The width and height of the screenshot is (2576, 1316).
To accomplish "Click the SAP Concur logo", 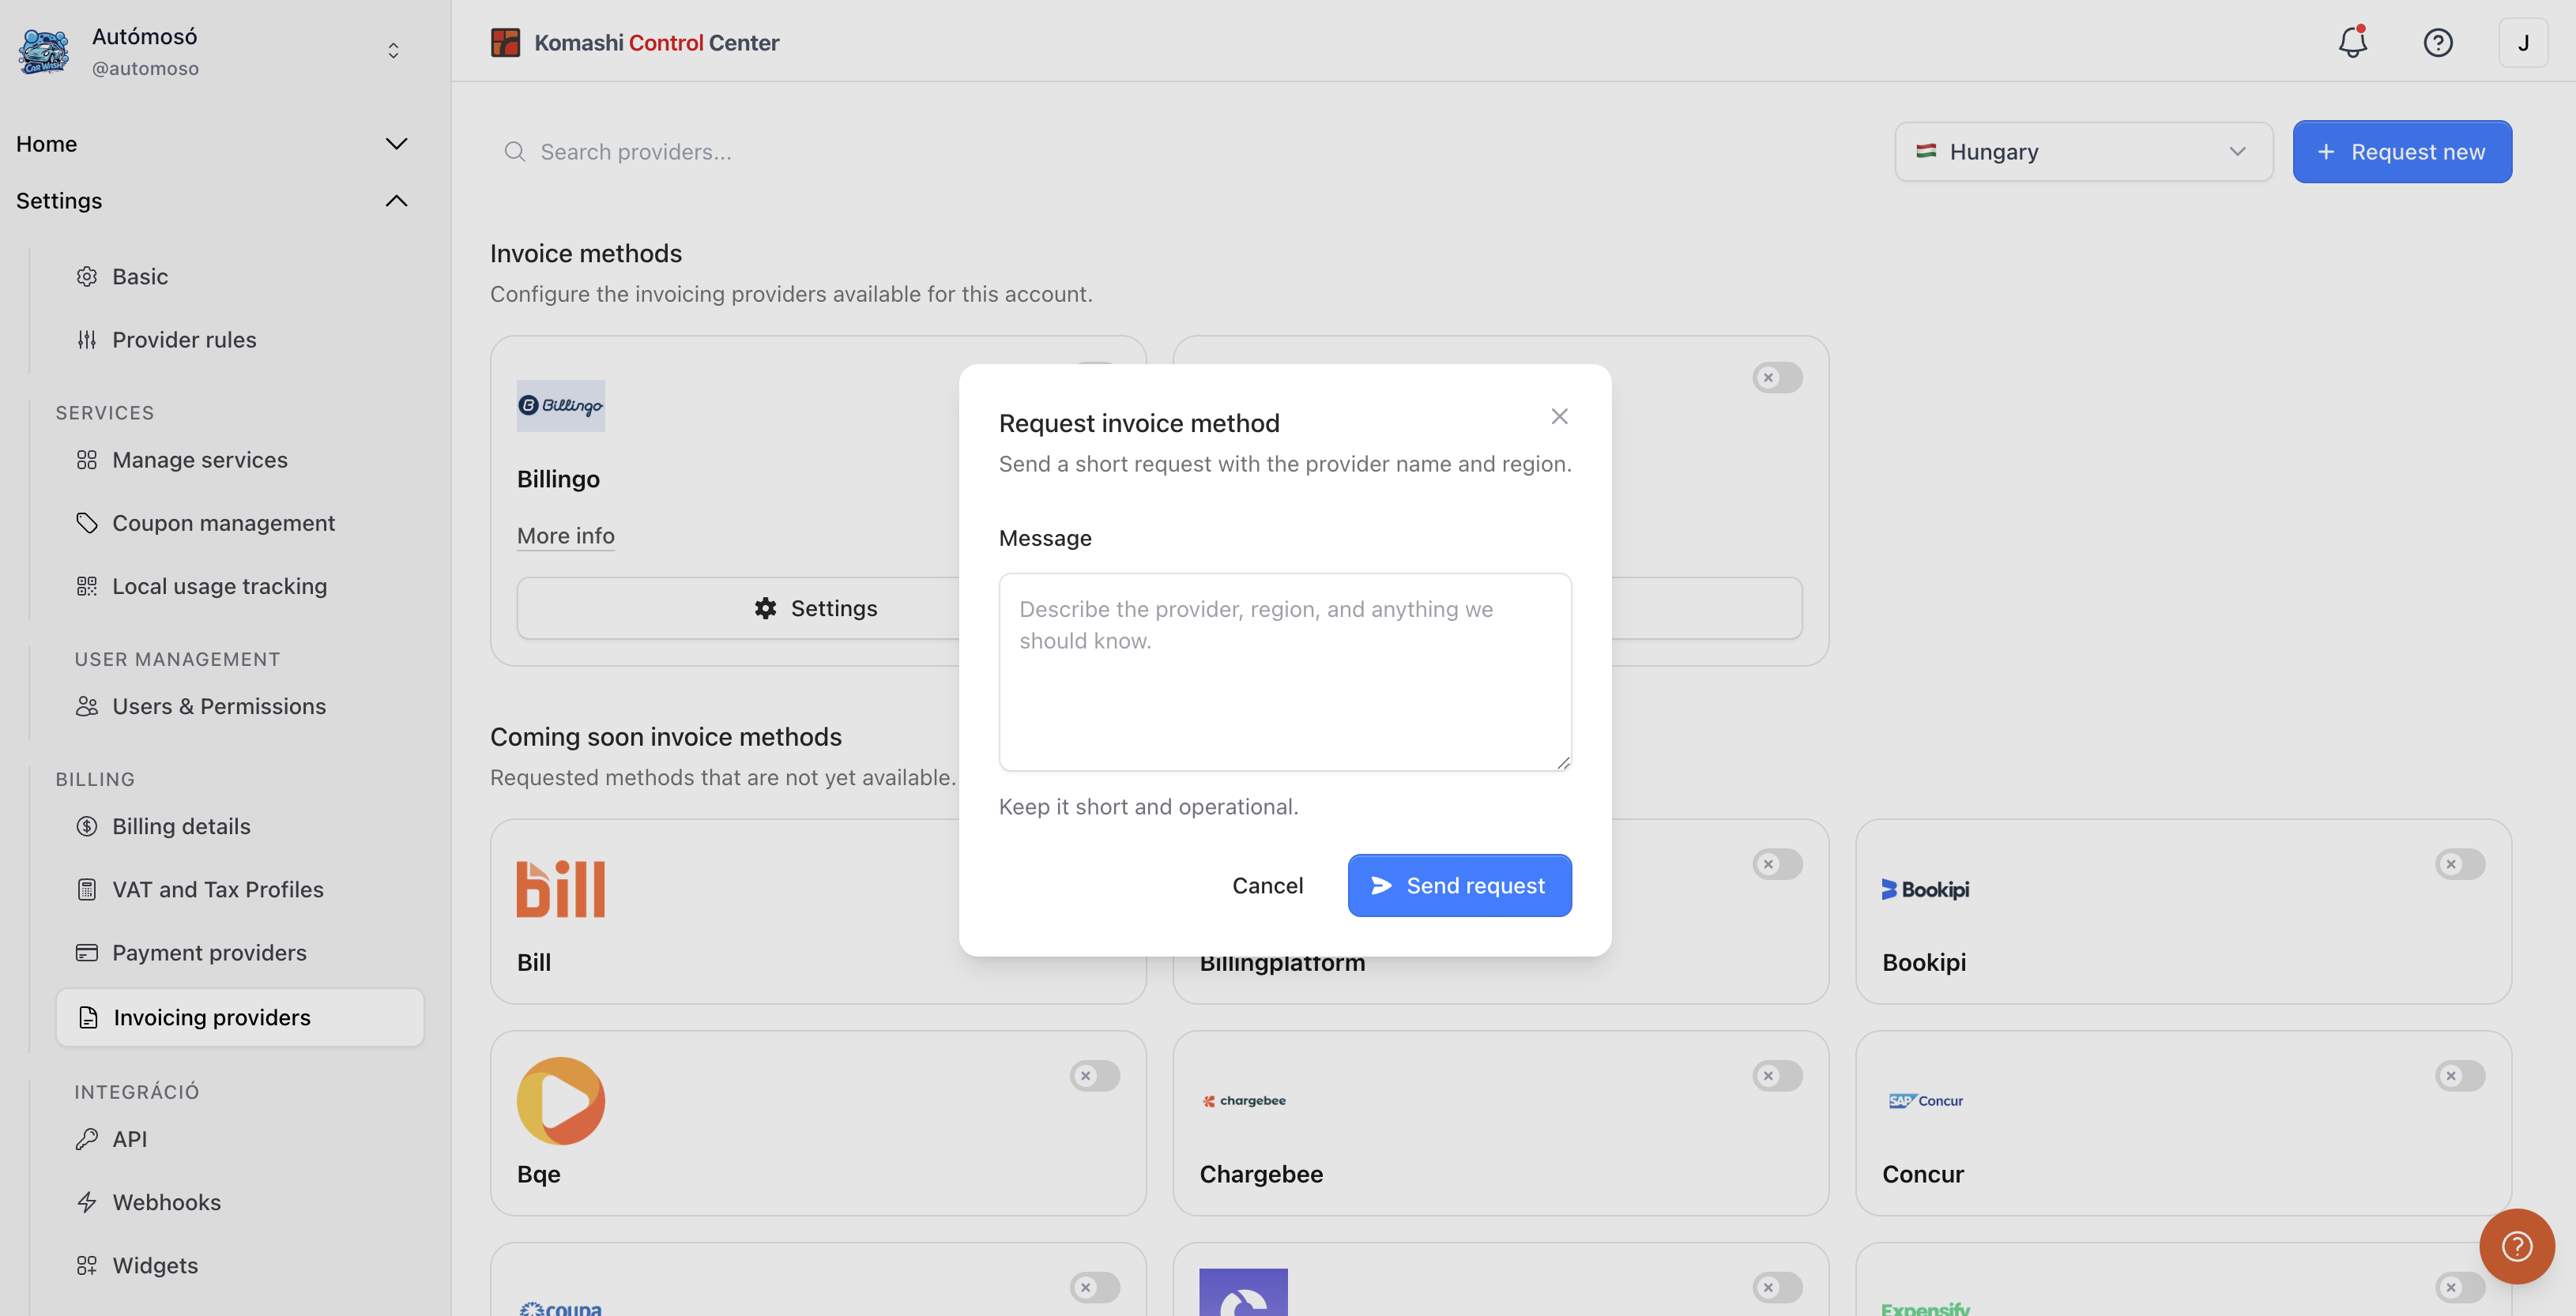I will (1926, 1101).
